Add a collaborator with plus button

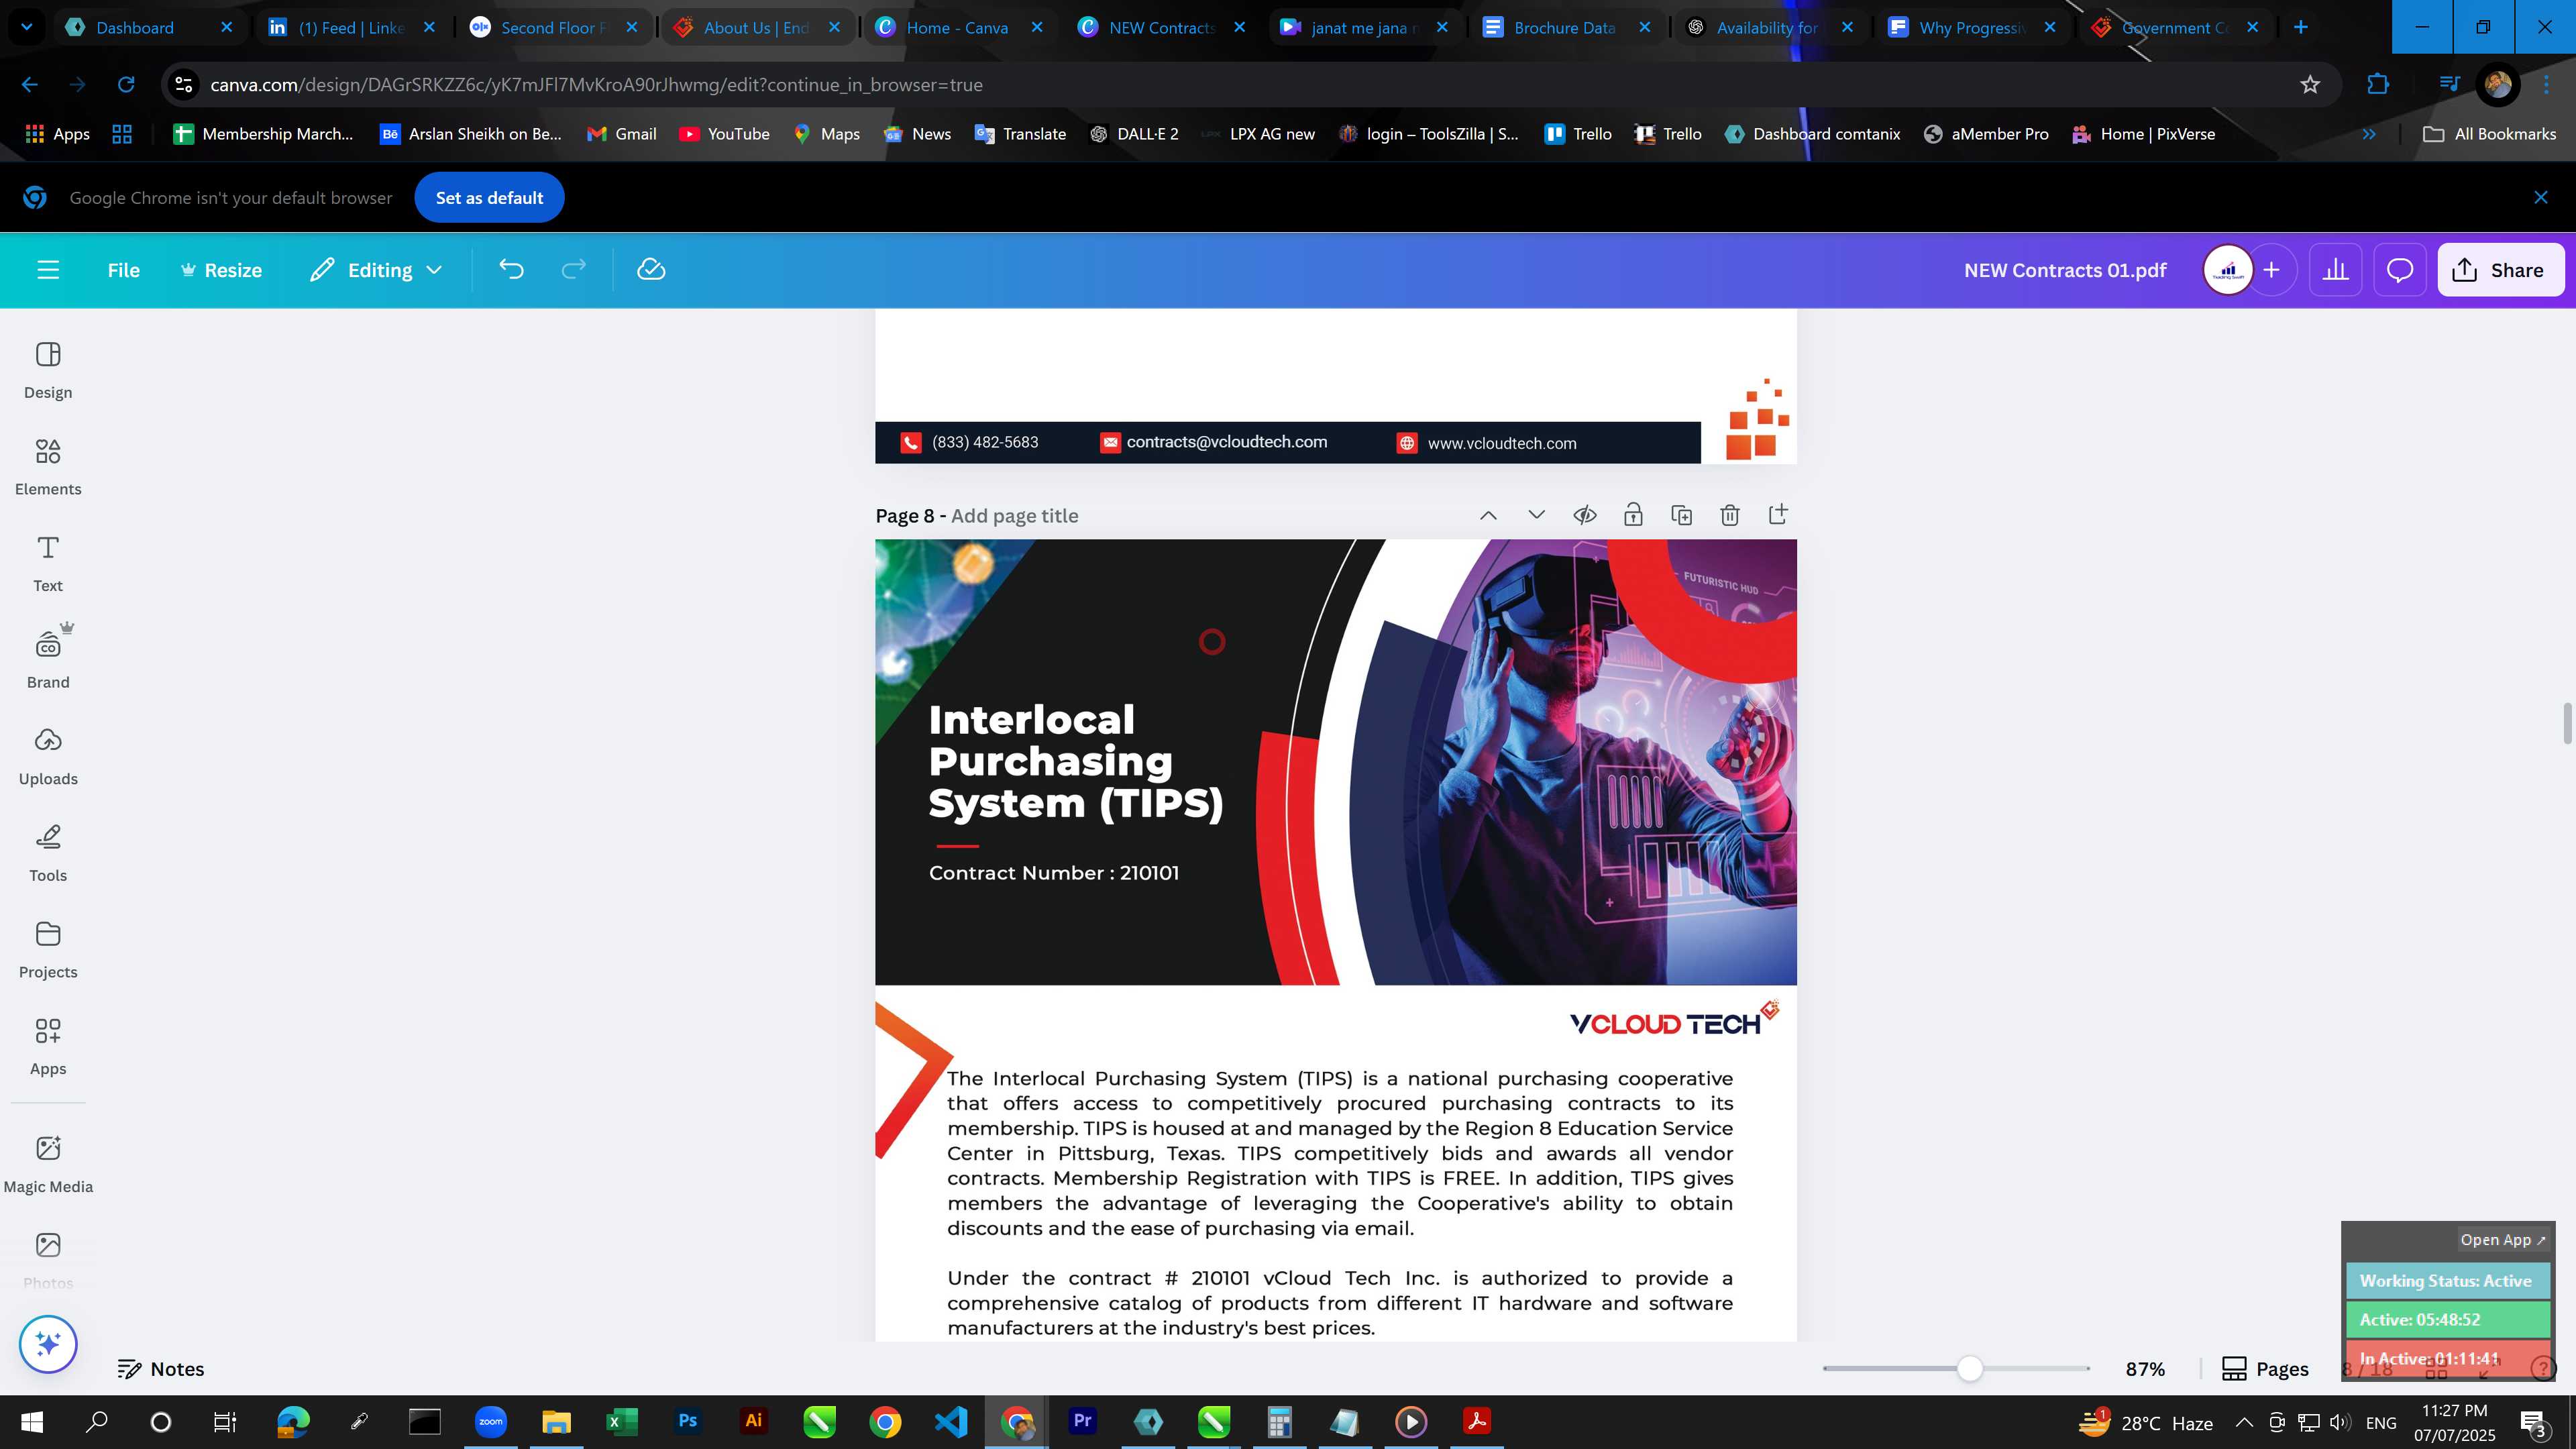coord(2272,270)
